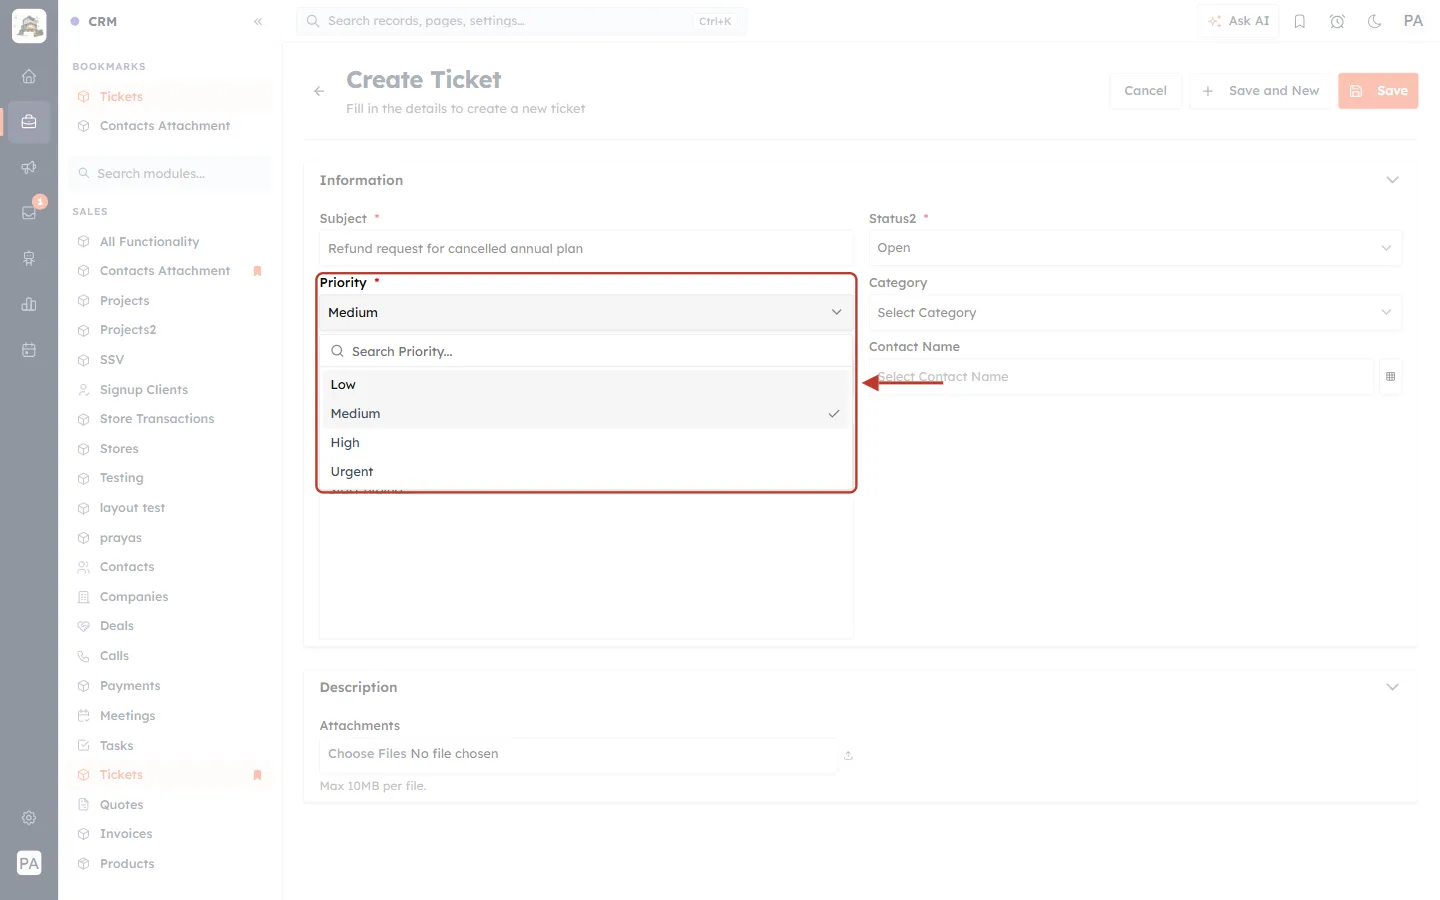Open the Status2 dropdown showing Open
The width and height of the screenshot is (1440, 900).
click(1135, 248)
